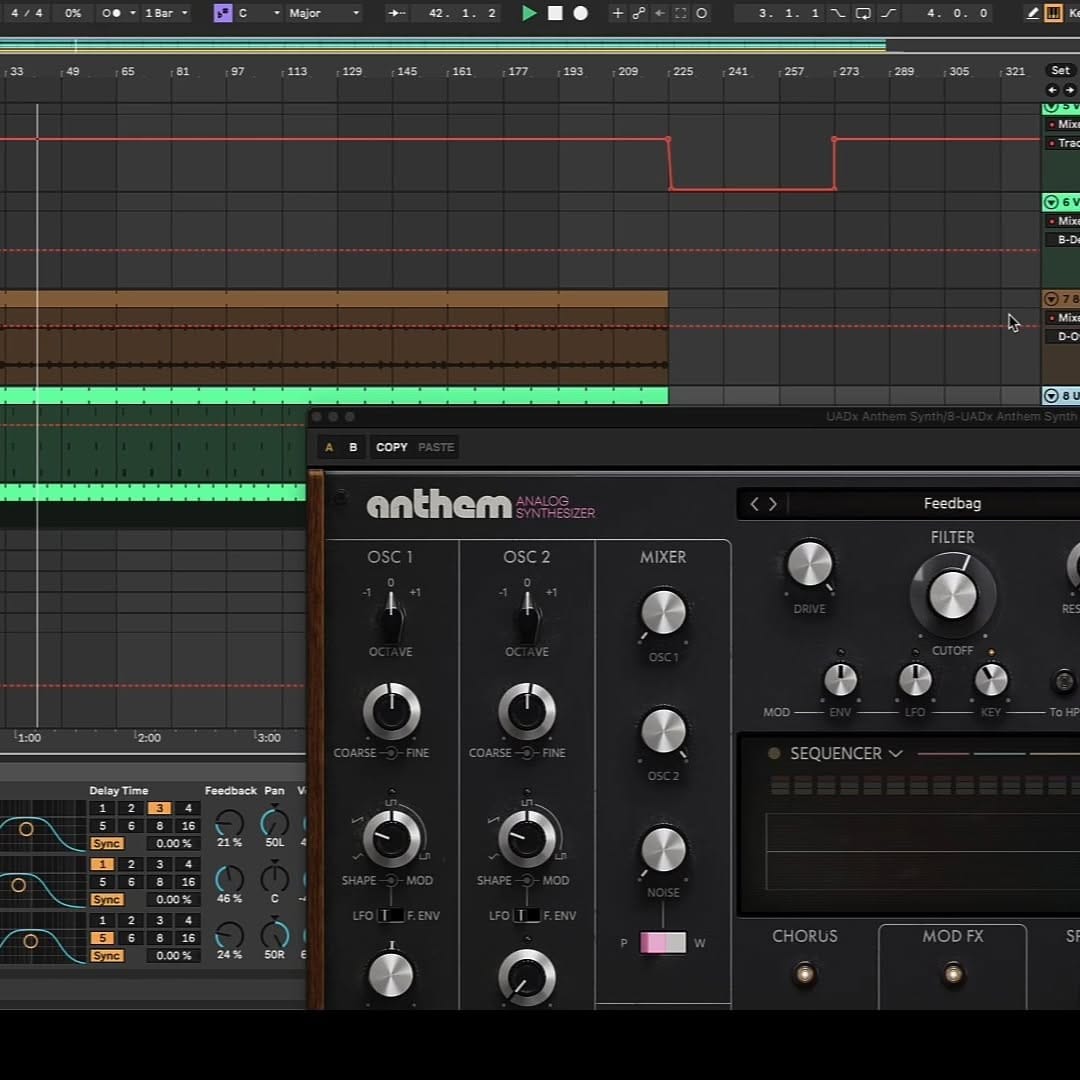Toggle the metronome button
This screenshot has width=1080, height=1080.
[x=111, y=13]
